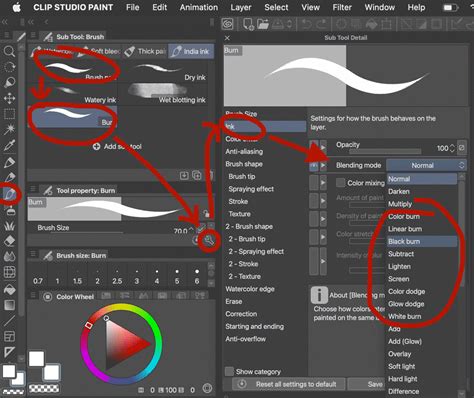Click Add sub tool
Viewport: 474px width, 398px height.
tap(117, 146)
